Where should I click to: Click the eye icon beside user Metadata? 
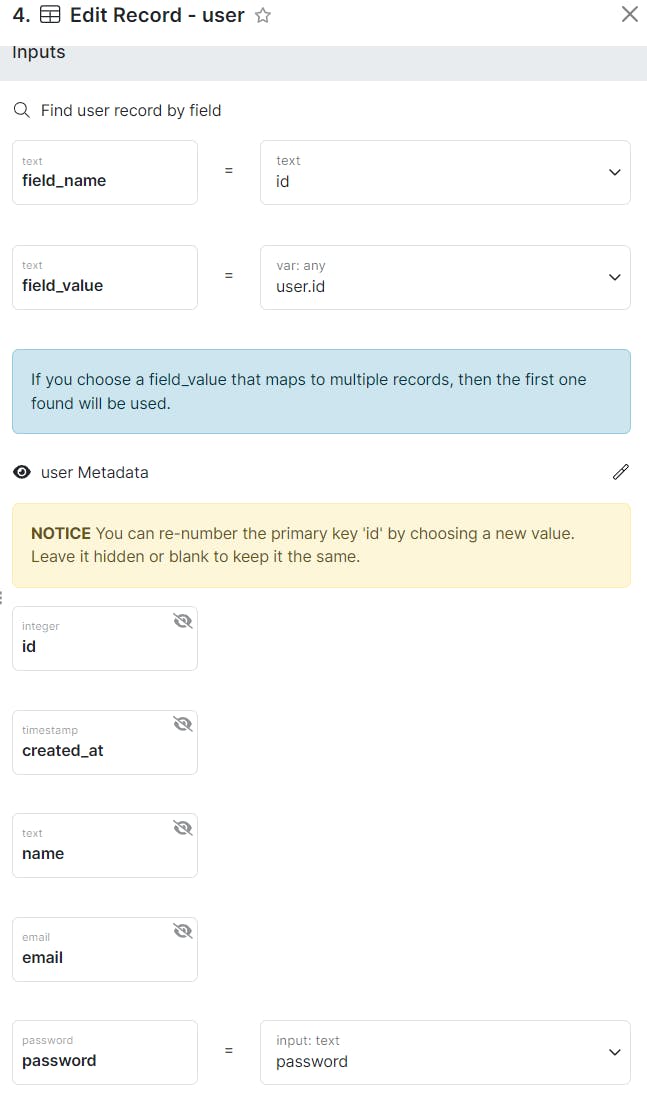[x=22, y=472]
